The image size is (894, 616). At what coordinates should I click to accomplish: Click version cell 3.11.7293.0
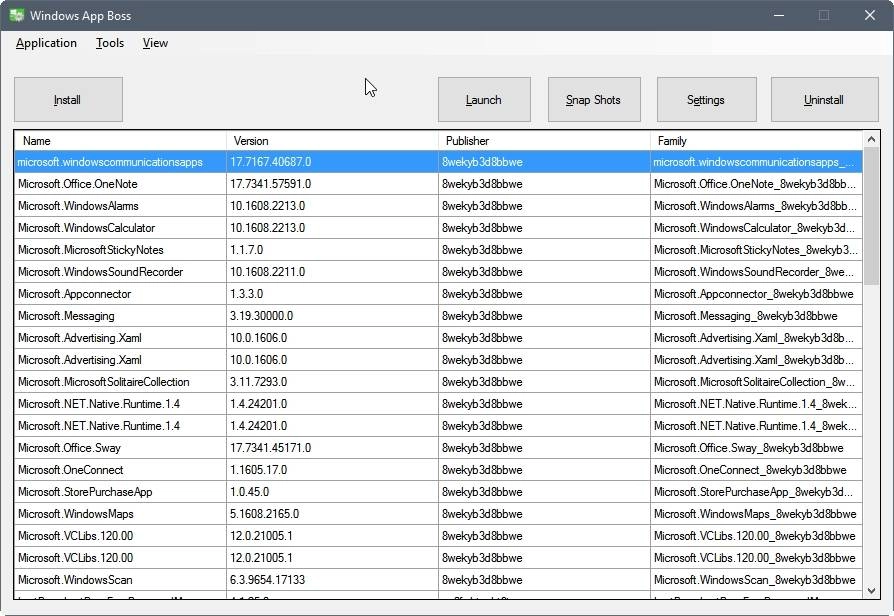pos(332,382)
